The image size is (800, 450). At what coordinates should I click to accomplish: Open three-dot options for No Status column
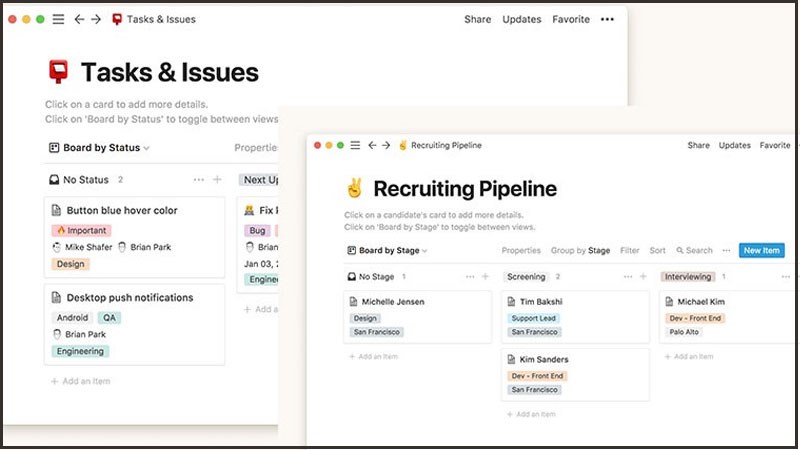(x=198, y=180)
